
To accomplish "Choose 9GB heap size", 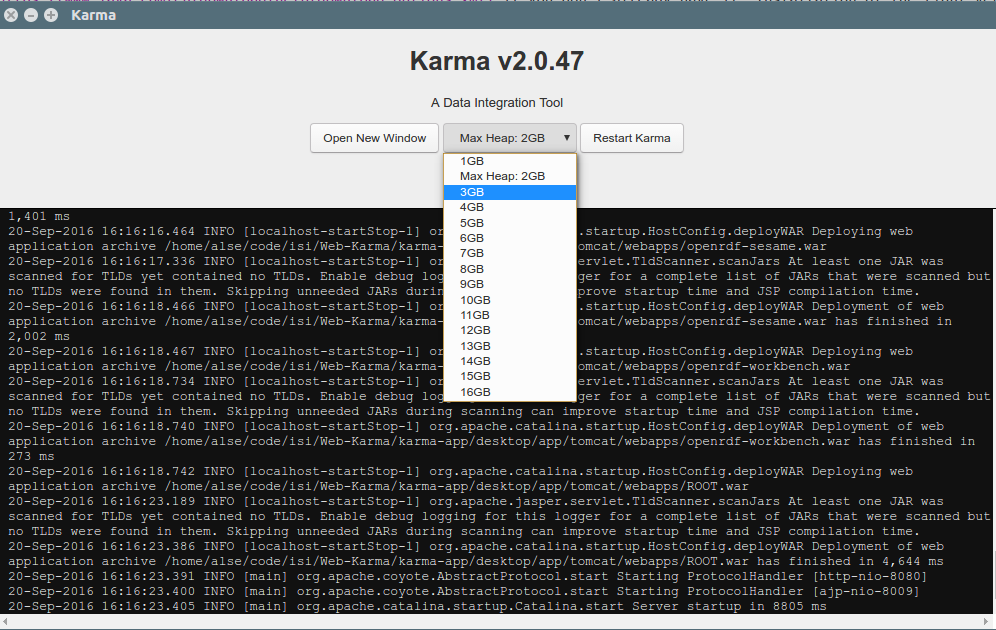I will 509,285.
